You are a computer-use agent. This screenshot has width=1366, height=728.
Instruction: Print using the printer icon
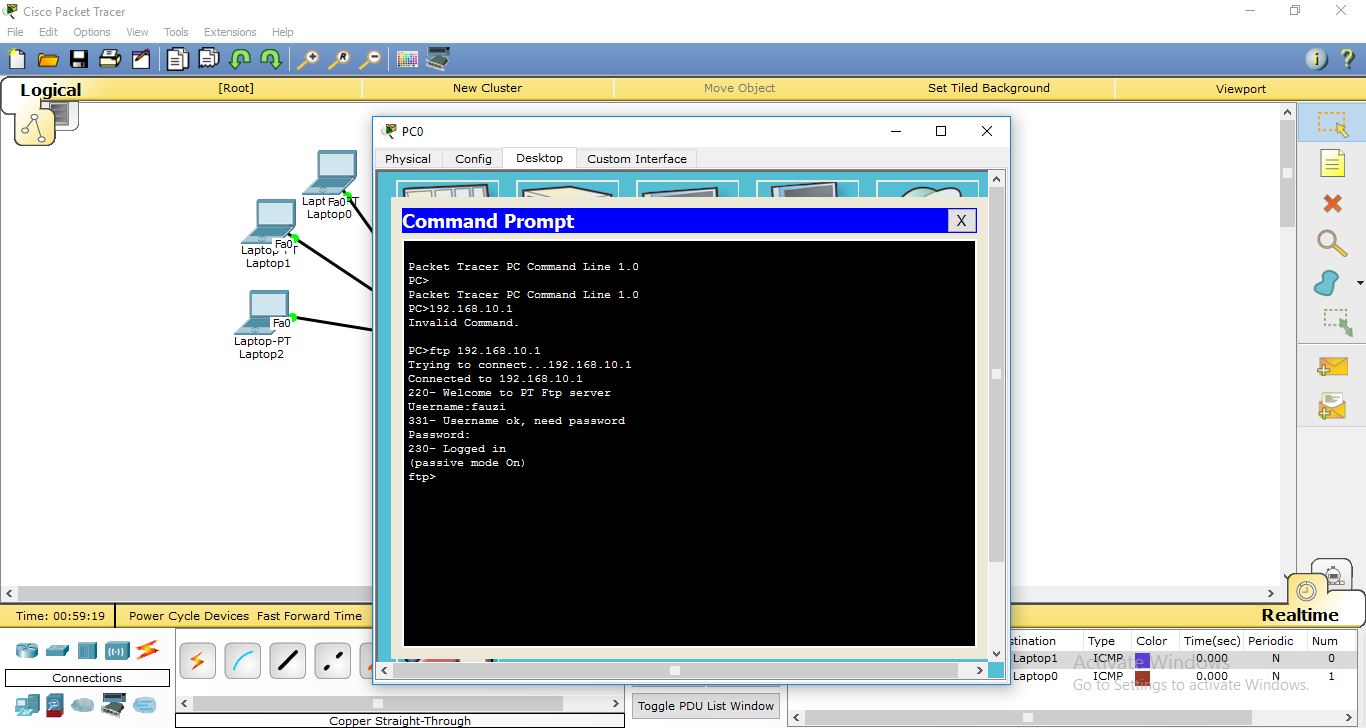pyautogui.click(x=109, y=59)
